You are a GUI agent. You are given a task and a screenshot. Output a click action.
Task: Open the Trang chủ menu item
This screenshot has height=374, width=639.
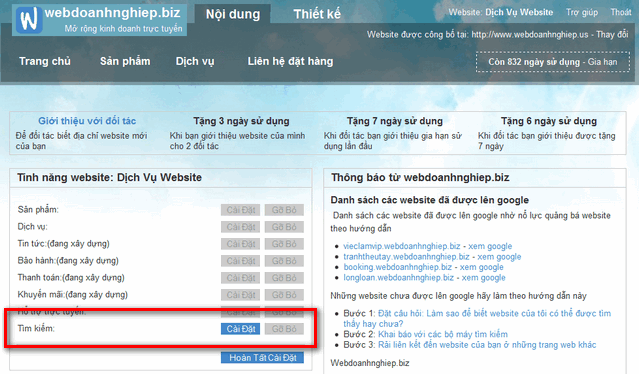pos(45,61)
